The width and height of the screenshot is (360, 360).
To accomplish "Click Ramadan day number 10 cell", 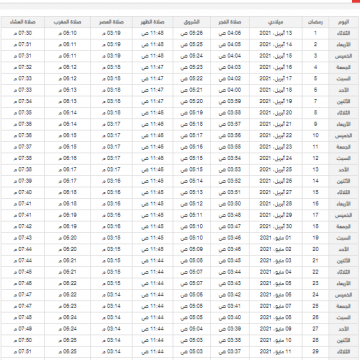I will point(315,136).
